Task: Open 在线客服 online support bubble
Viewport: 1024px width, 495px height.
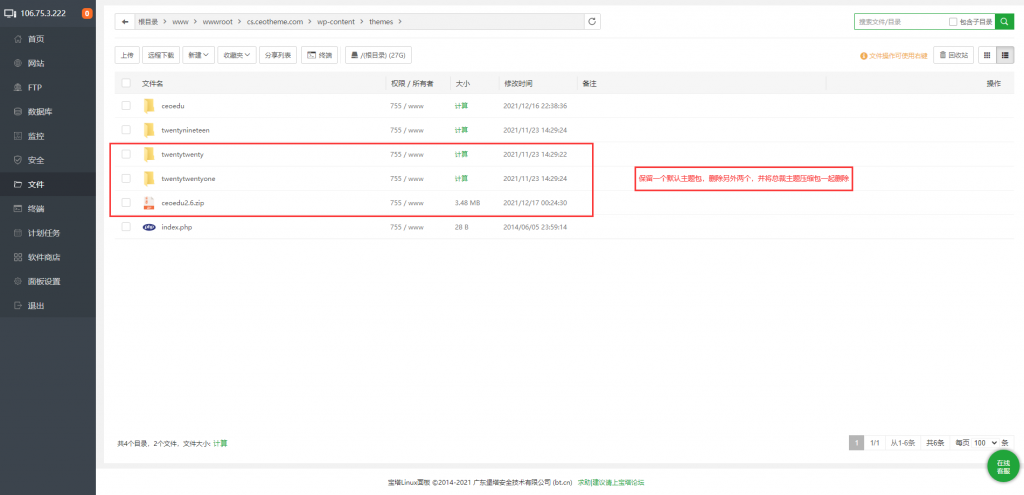Action: tap(1003, 466)
